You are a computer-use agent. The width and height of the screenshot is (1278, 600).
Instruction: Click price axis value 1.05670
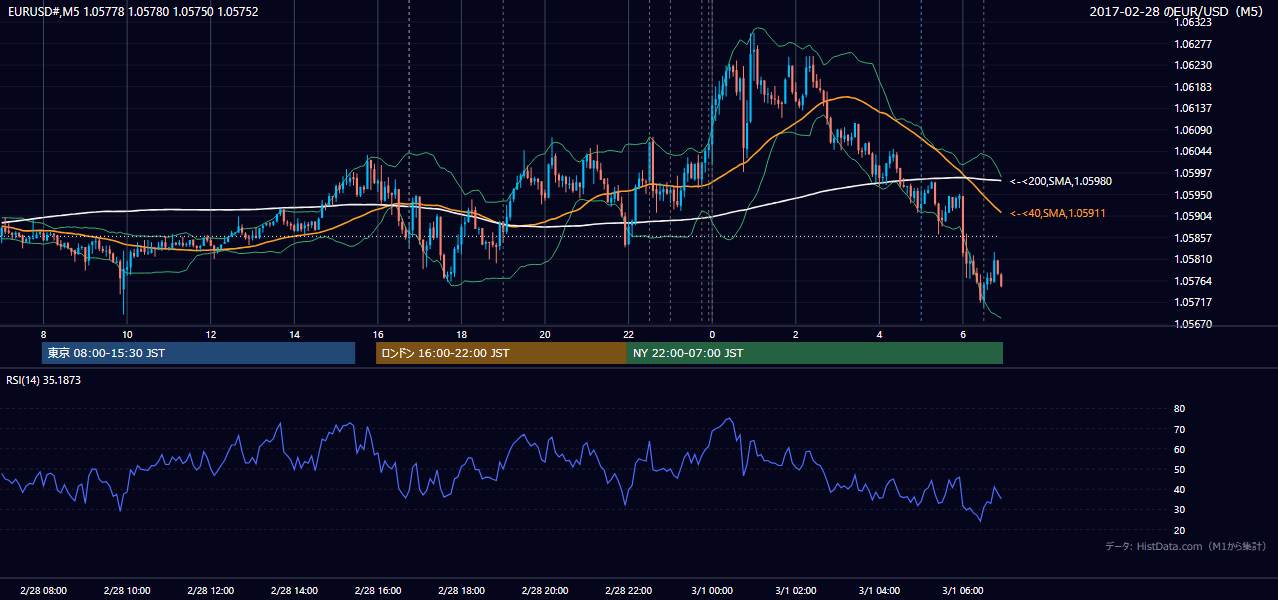point(1193,324)
